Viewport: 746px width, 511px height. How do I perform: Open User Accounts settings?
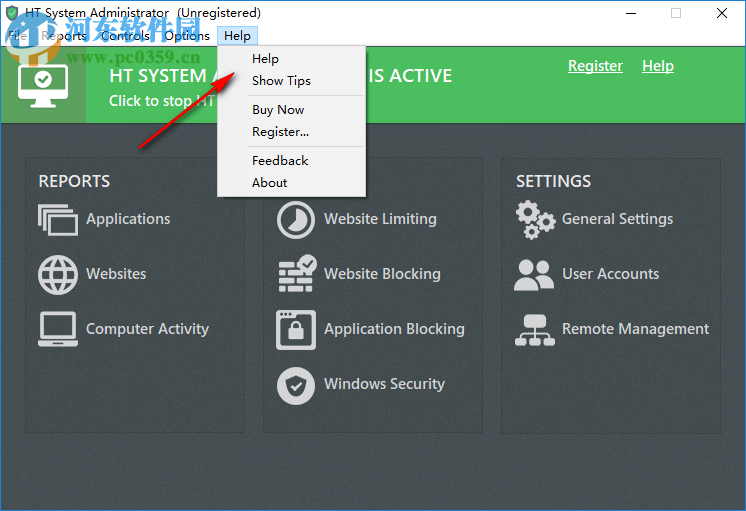[611, 274]
